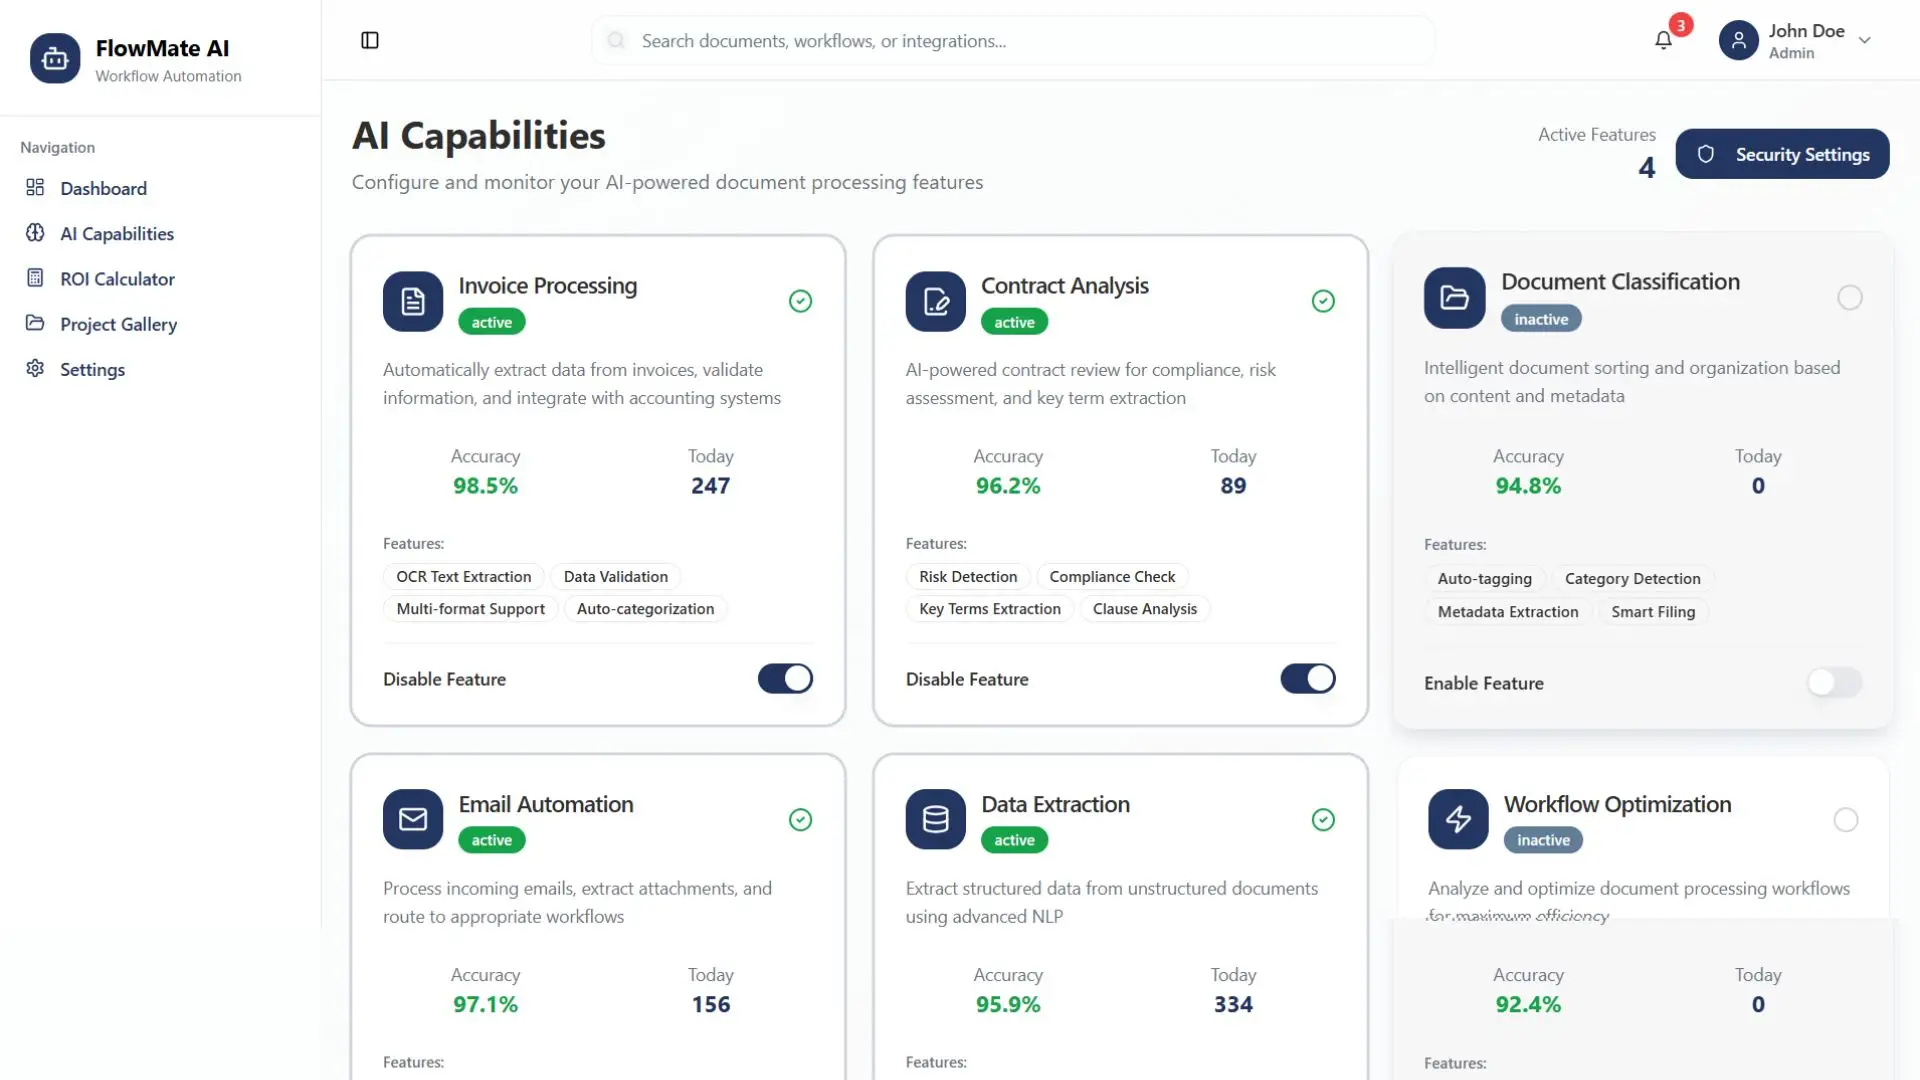Click the Email Automation active badge
Screen dimensions: 1920x1080
pos(491,840)
